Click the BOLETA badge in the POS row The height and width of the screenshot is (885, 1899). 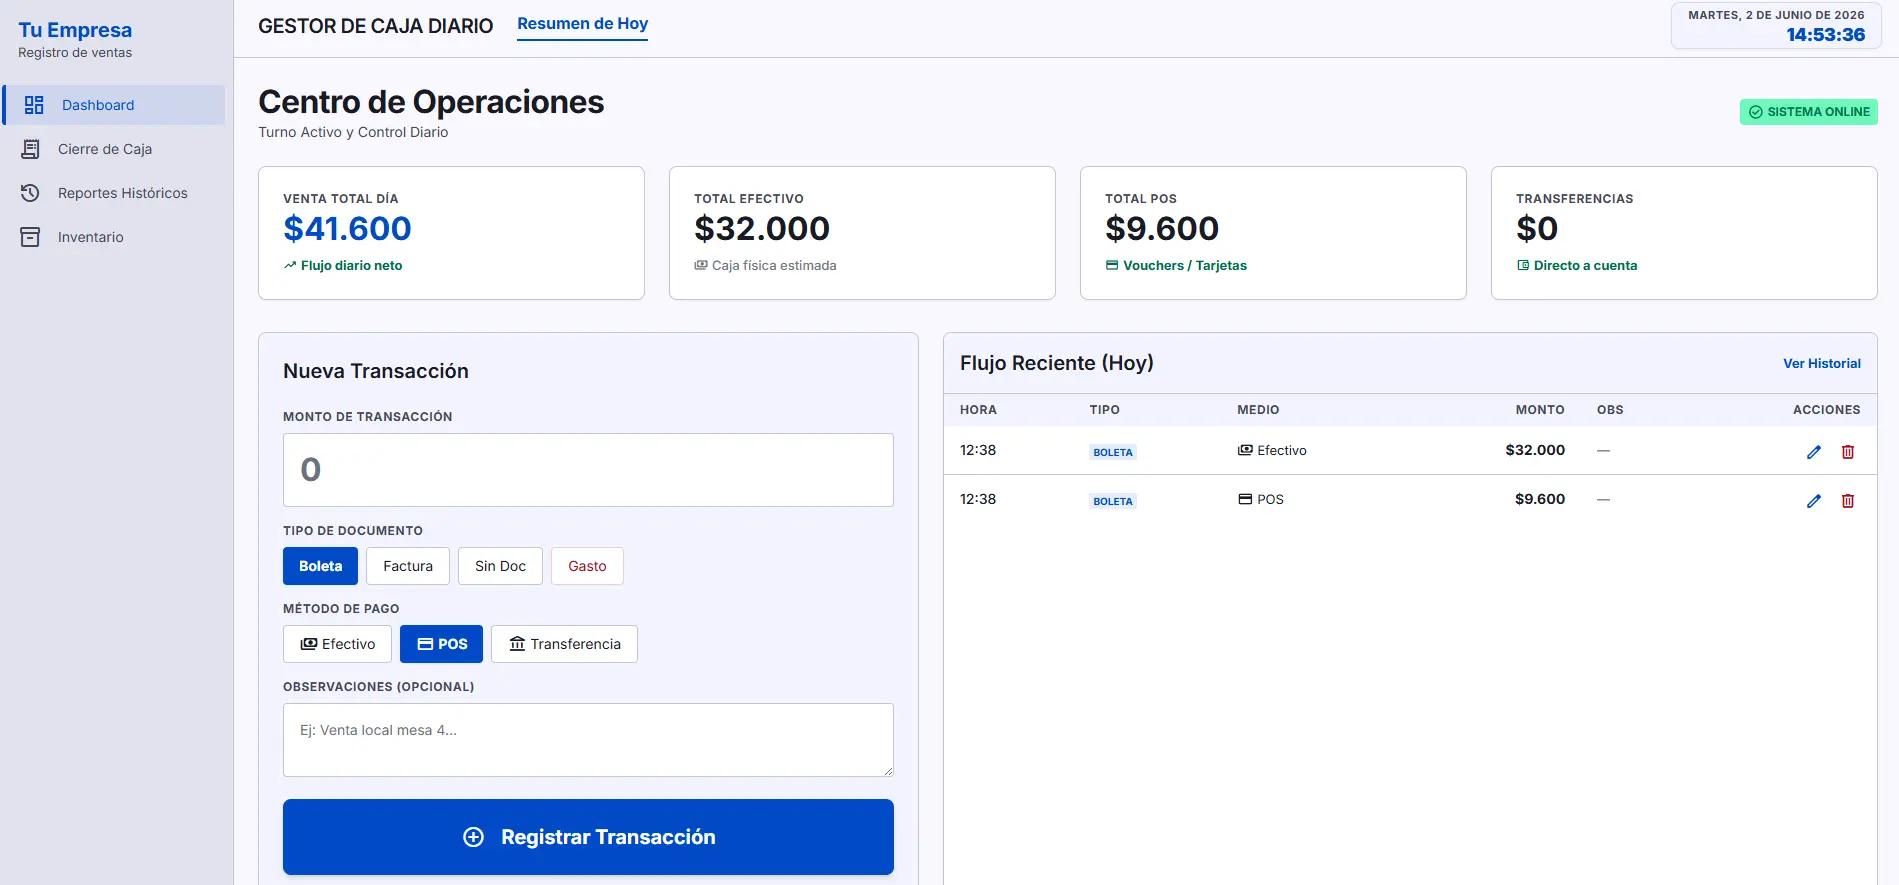click(x=1113, y=501)
